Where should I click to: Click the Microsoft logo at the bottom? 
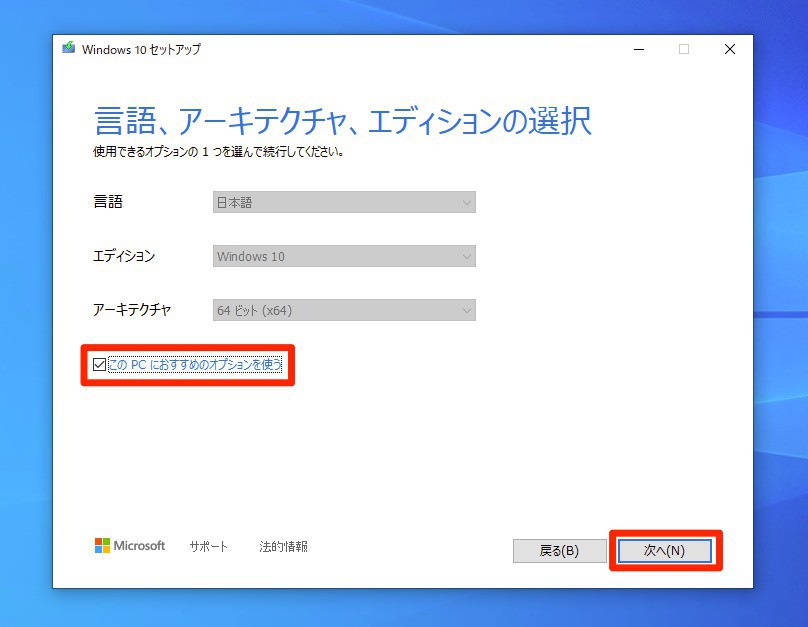[x=130, y=546]
